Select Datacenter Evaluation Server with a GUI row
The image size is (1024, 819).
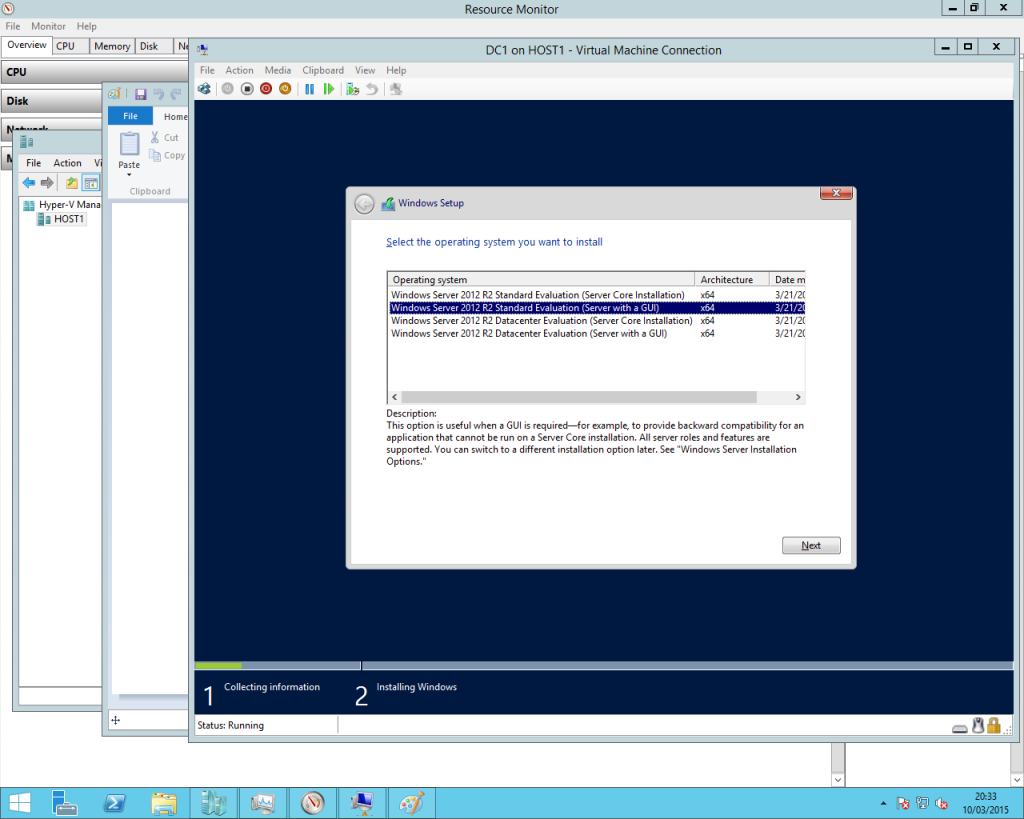pyautogui.click(x=597, y=333)
